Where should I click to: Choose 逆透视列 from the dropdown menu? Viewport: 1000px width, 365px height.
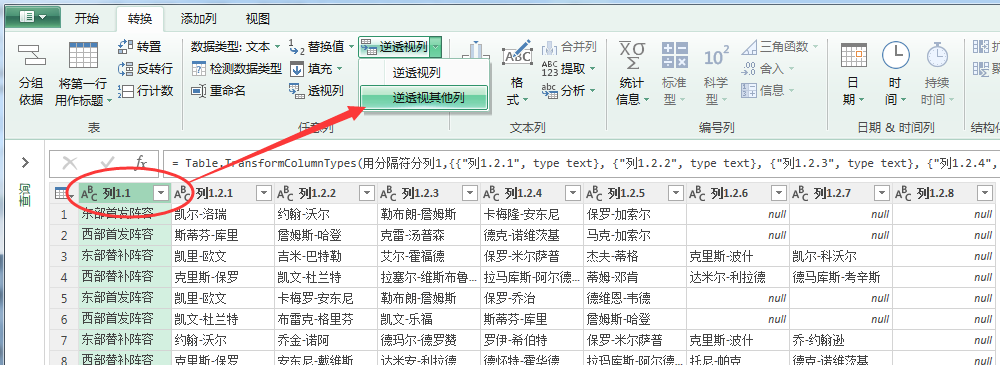click(x=416, y=73)
